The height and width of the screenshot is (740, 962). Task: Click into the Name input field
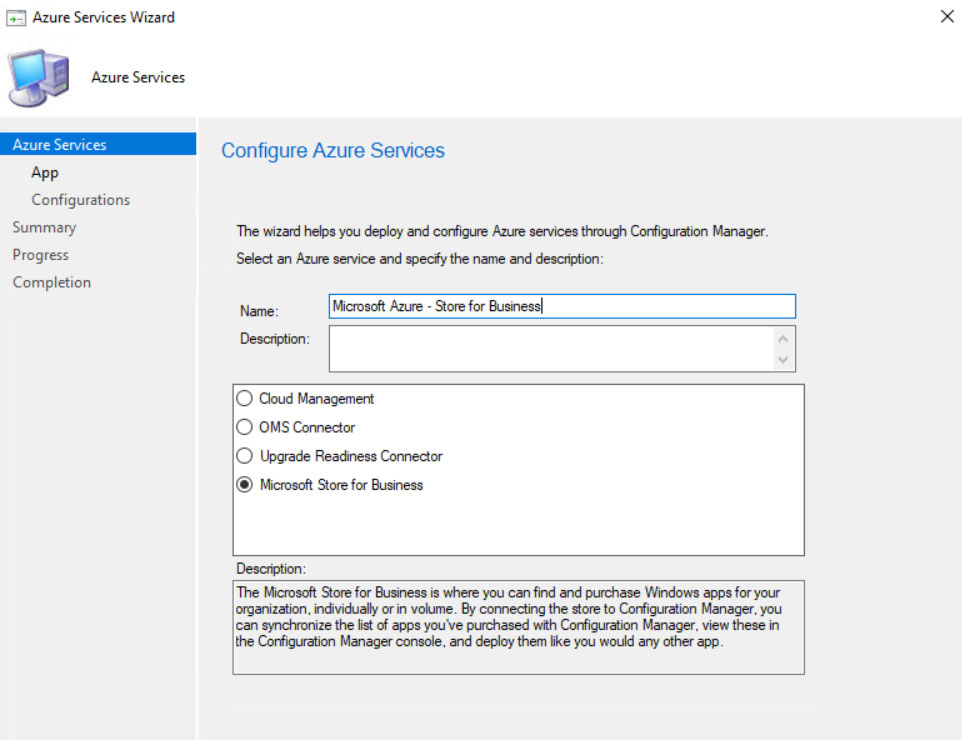tap(562, 306)
